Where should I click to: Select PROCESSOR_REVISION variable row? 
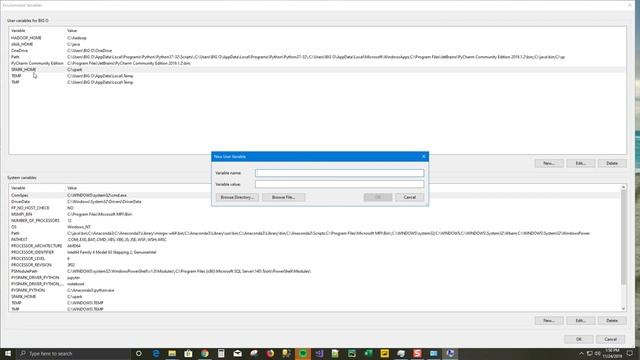click(x=315, y=265)
